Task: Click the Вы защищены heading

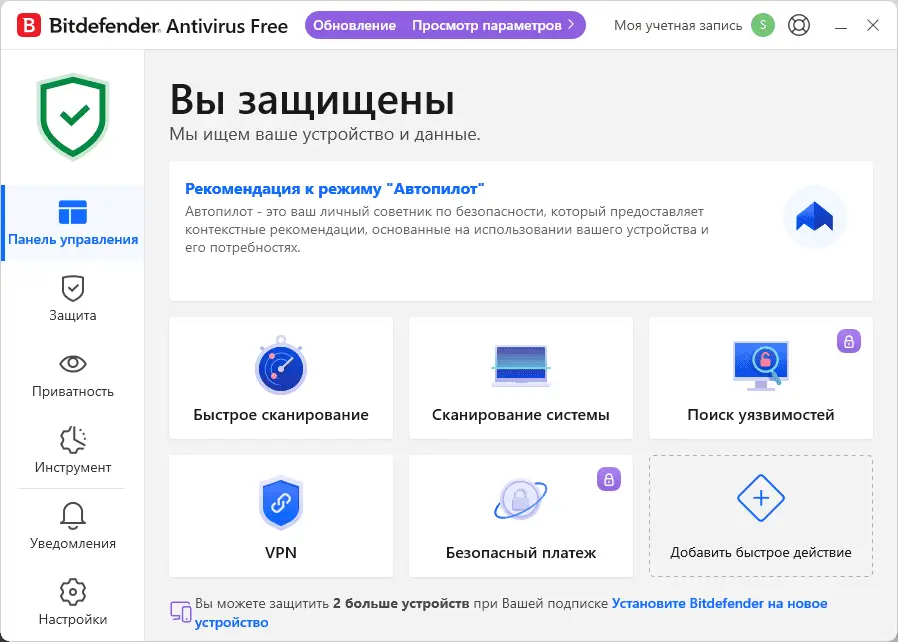Action: [312, 100]
